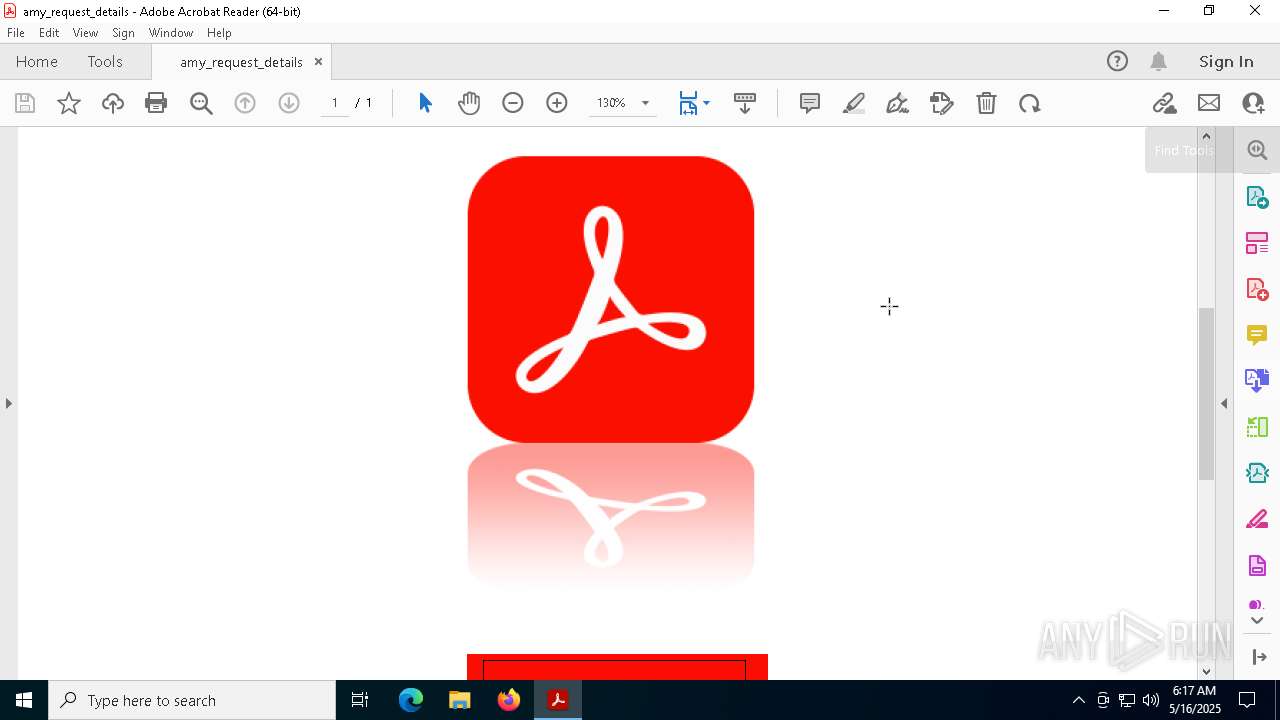Open the Window menu
This screenshot has height=720, width=1280.
click(171, 33)
